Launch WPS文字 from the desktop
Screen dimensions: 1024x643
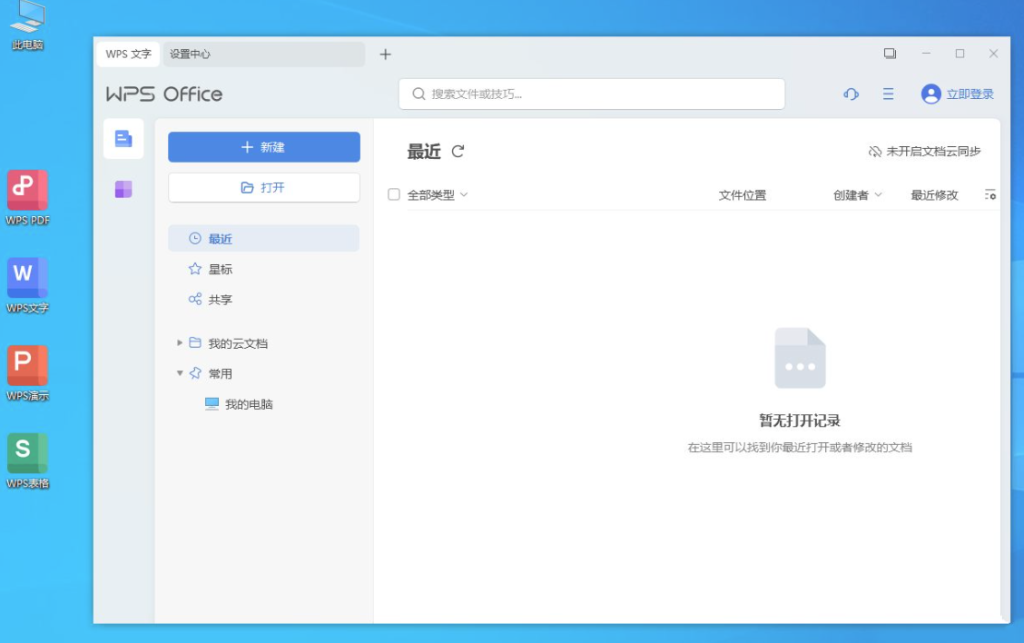(x=27, y=285)
